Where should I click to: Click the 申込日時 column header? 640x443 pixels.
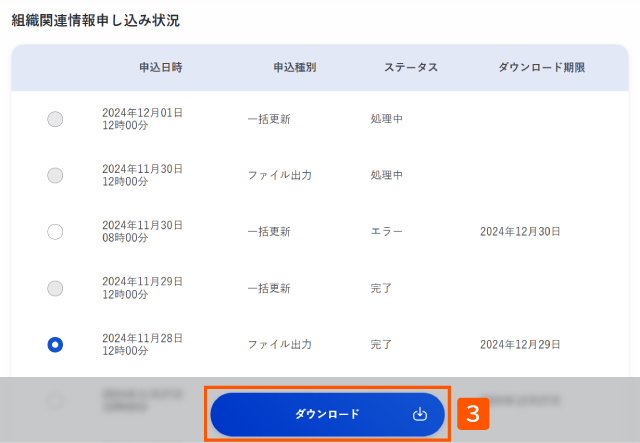point(161,67)
